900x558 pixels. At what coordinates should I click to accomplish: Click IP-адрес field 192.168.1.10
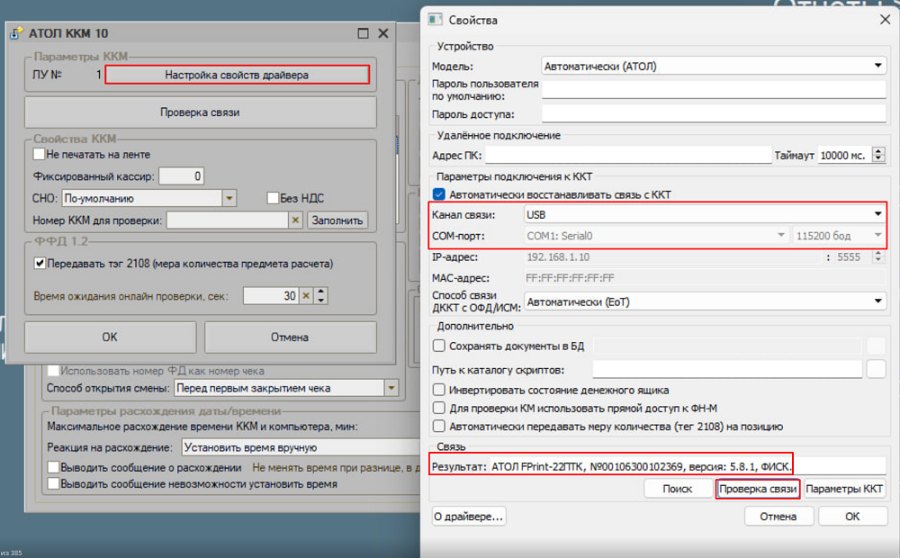pos(674,257)
